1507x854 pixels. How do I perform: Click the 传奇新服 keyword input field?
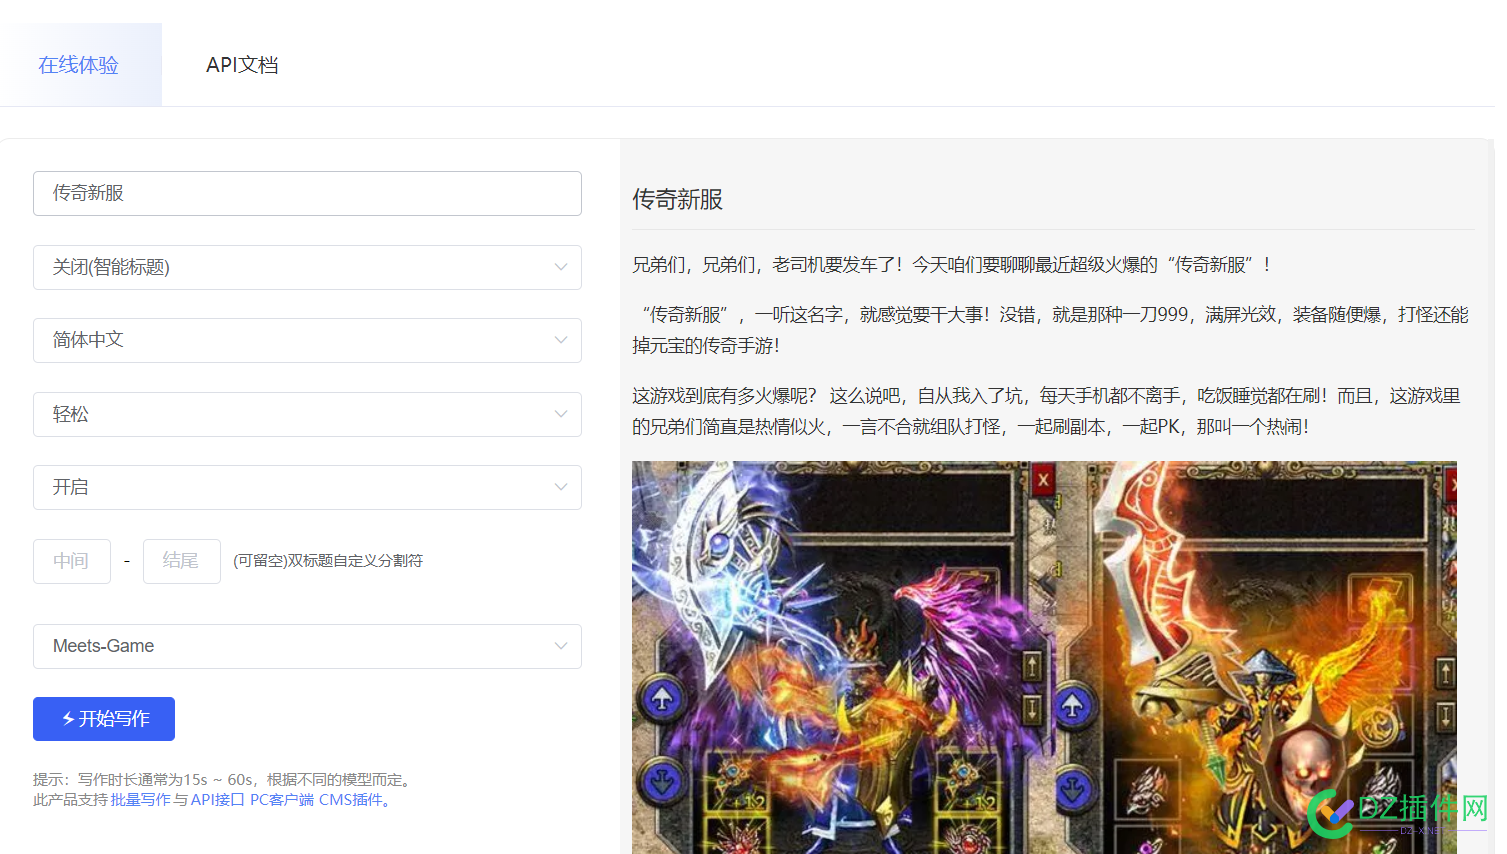pos(307,193)
